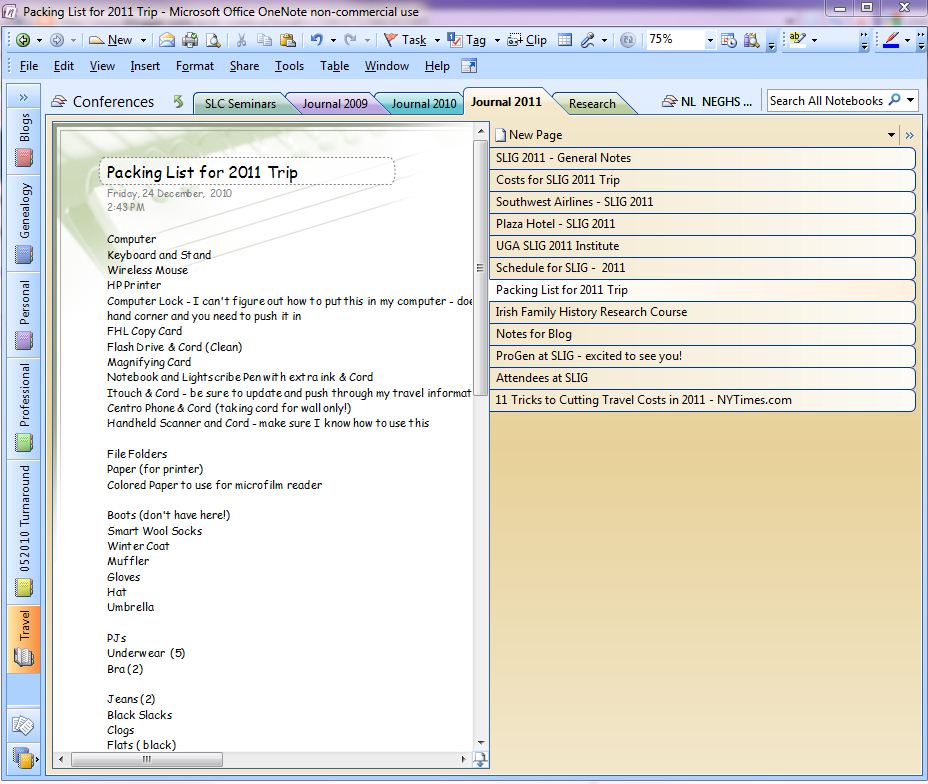The height and width of the screenshot is (784, 928).
Task: Open the Share menu
Action: [x=244, y=66]
